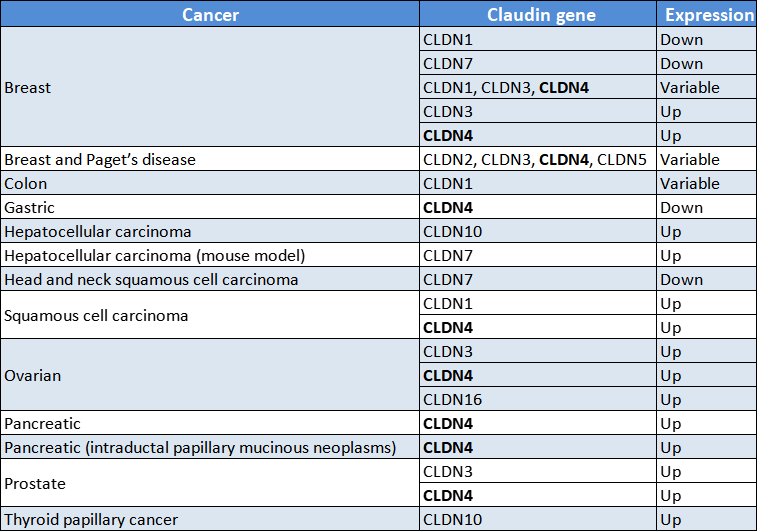Image resolution: width=757 pixels, height=531 pixels.
Task: Select the CLDN10 cell in Thyroid row
Action: [450, 520]
